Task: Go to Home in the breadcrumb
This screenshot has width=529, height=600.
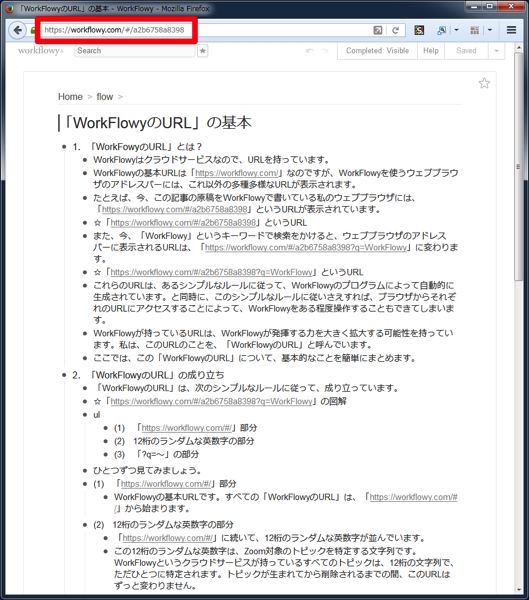Action: click(x=70, y=97)
